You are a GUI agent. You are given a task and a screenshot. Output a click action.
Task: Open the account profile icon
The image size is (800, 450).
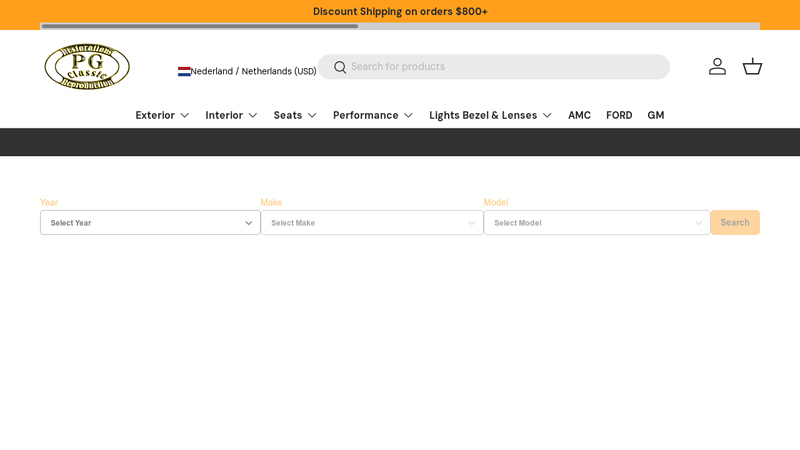[x=717, y=66]
